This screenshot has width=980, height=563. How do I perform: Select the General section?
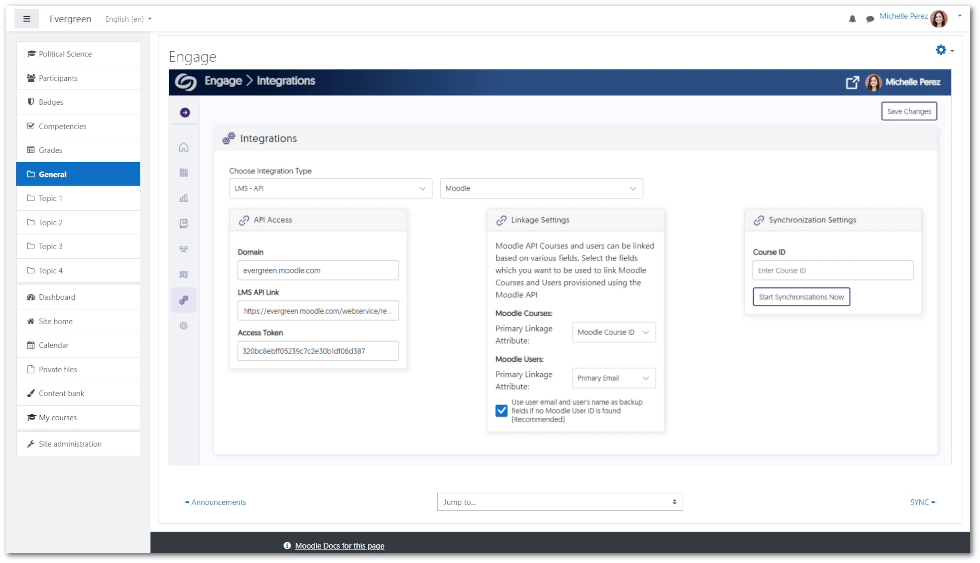tap(78, 174)
